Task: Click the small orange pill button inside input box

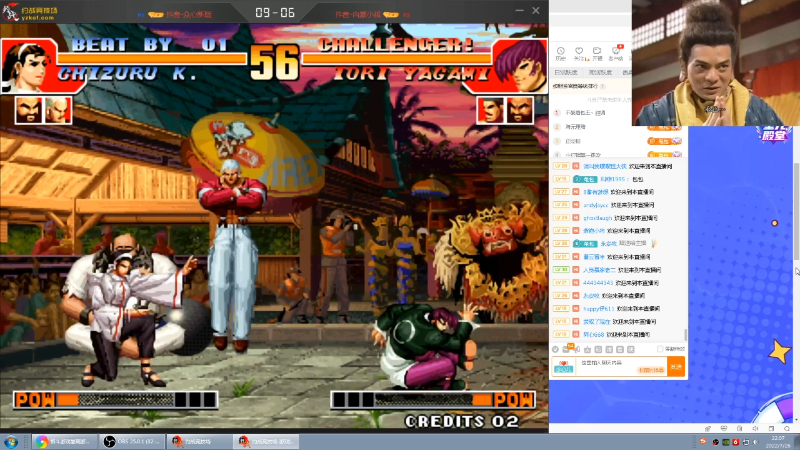Action: [x=651, y=370]
